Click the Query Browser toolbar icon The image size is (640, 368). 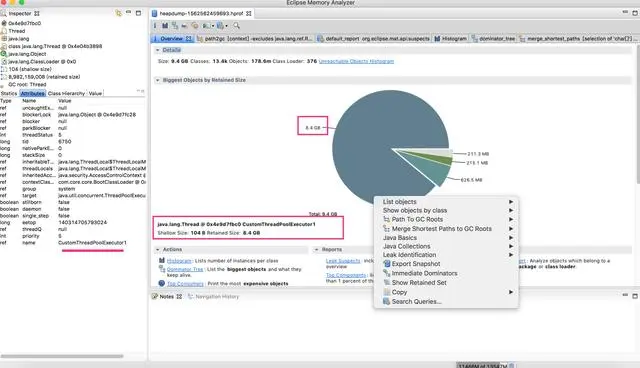(x=220, y=26)
